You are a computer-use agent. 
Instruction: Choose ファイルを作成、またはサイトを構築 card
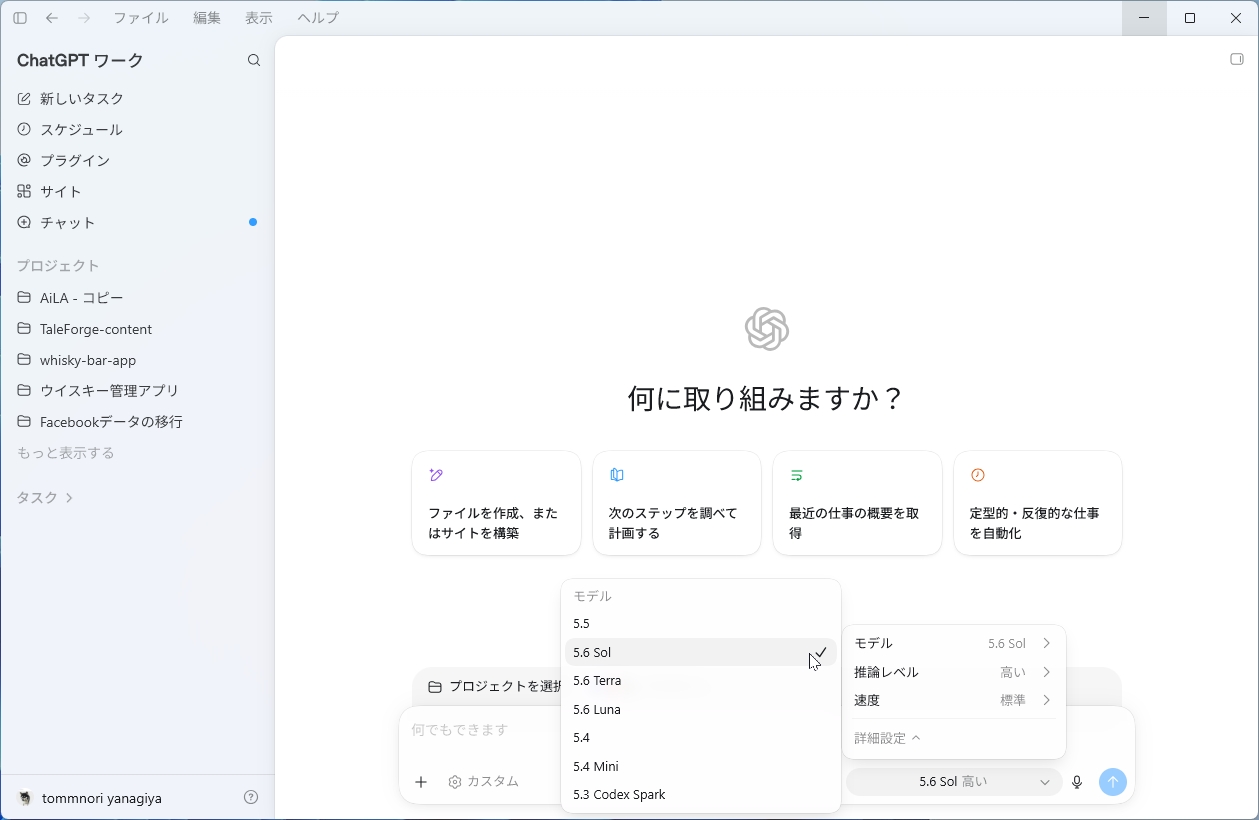496,503
